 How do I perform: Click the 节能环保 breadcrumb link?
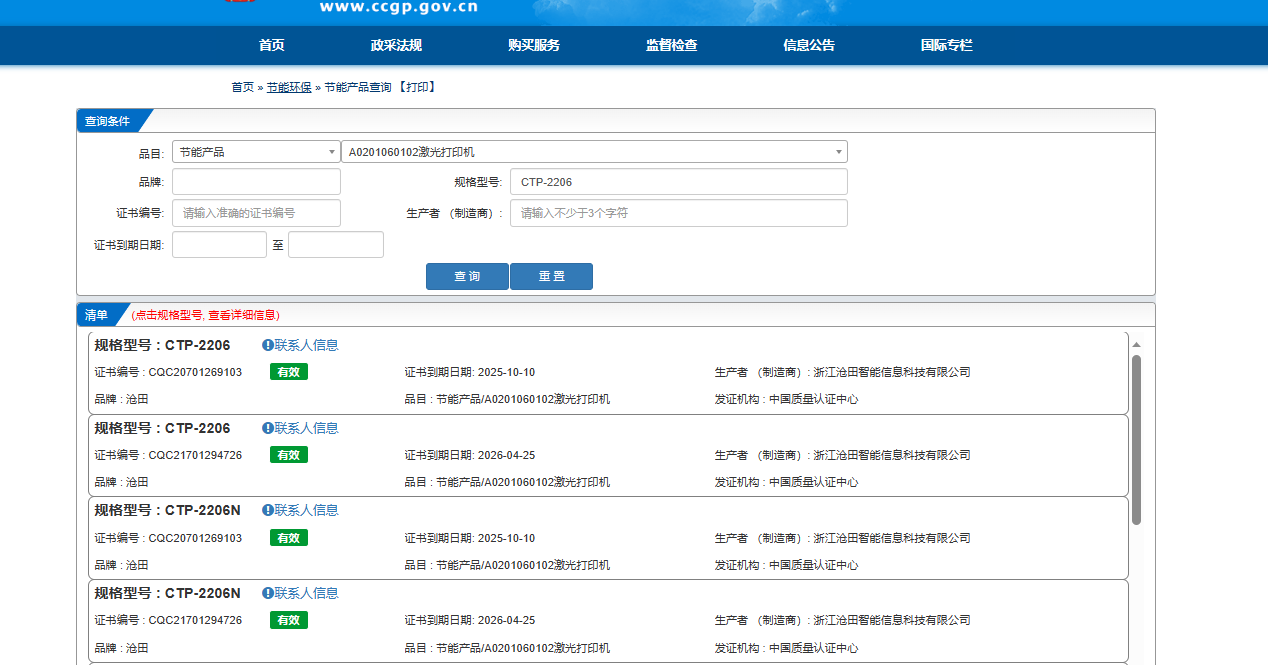(289, 87)
